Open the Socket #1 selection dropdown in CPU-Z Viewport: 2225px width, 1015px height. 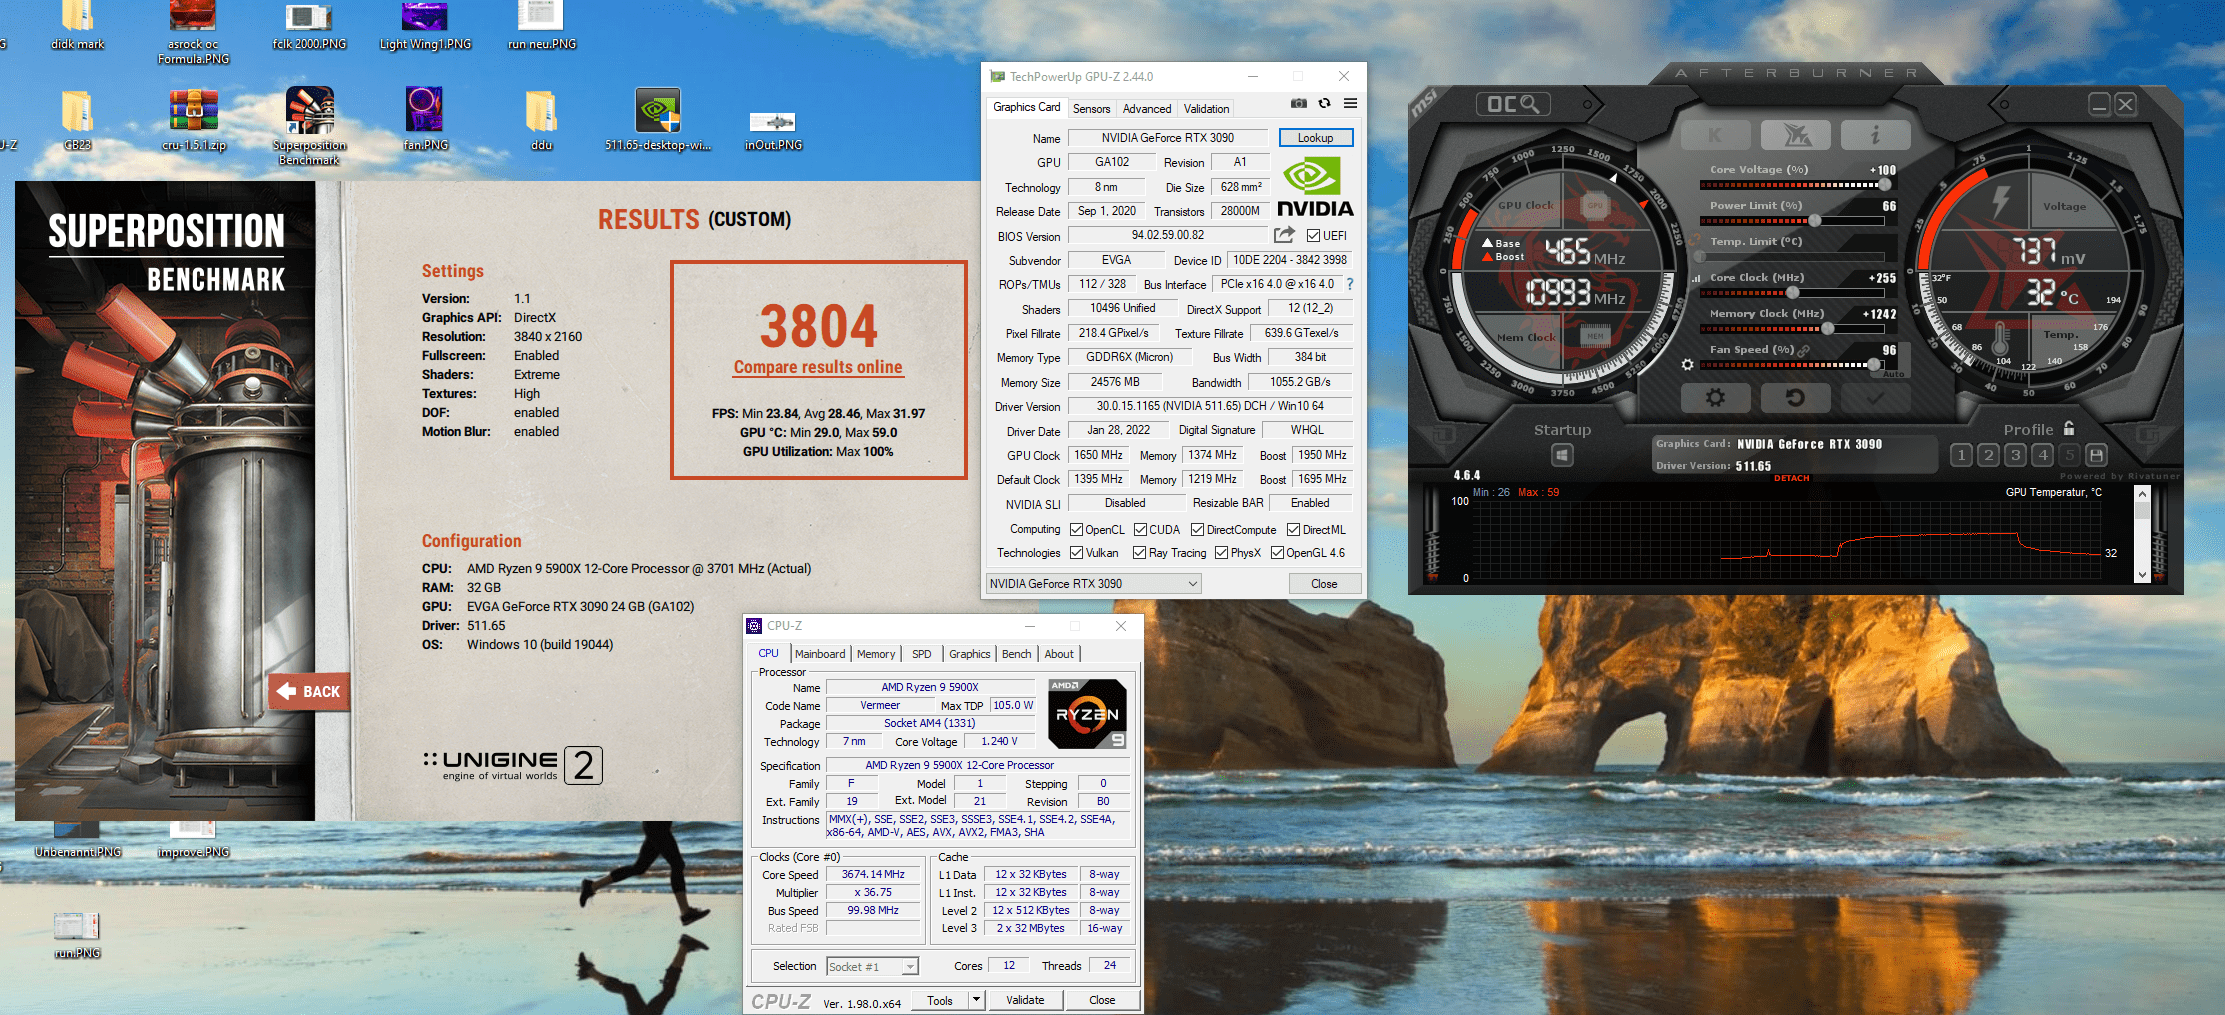(x=872, y=966)
